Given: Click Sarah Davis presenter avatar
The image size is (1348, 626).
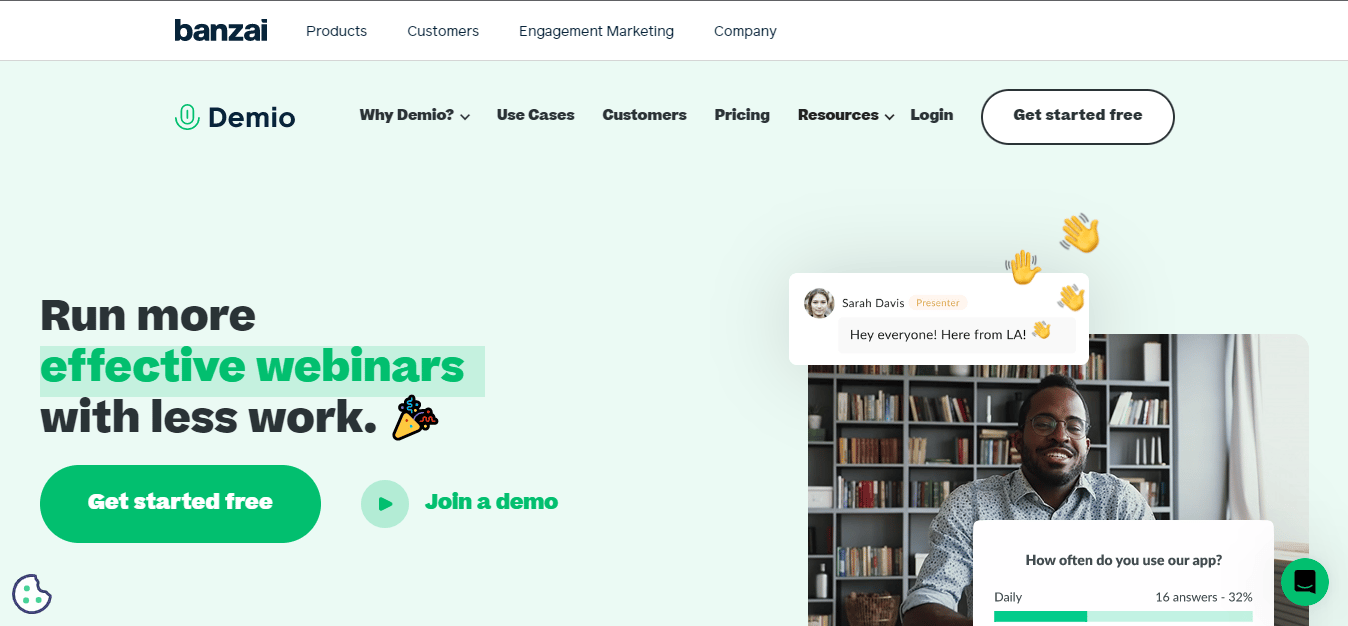Looking at the screenshot, I should [x=819, y=303].
